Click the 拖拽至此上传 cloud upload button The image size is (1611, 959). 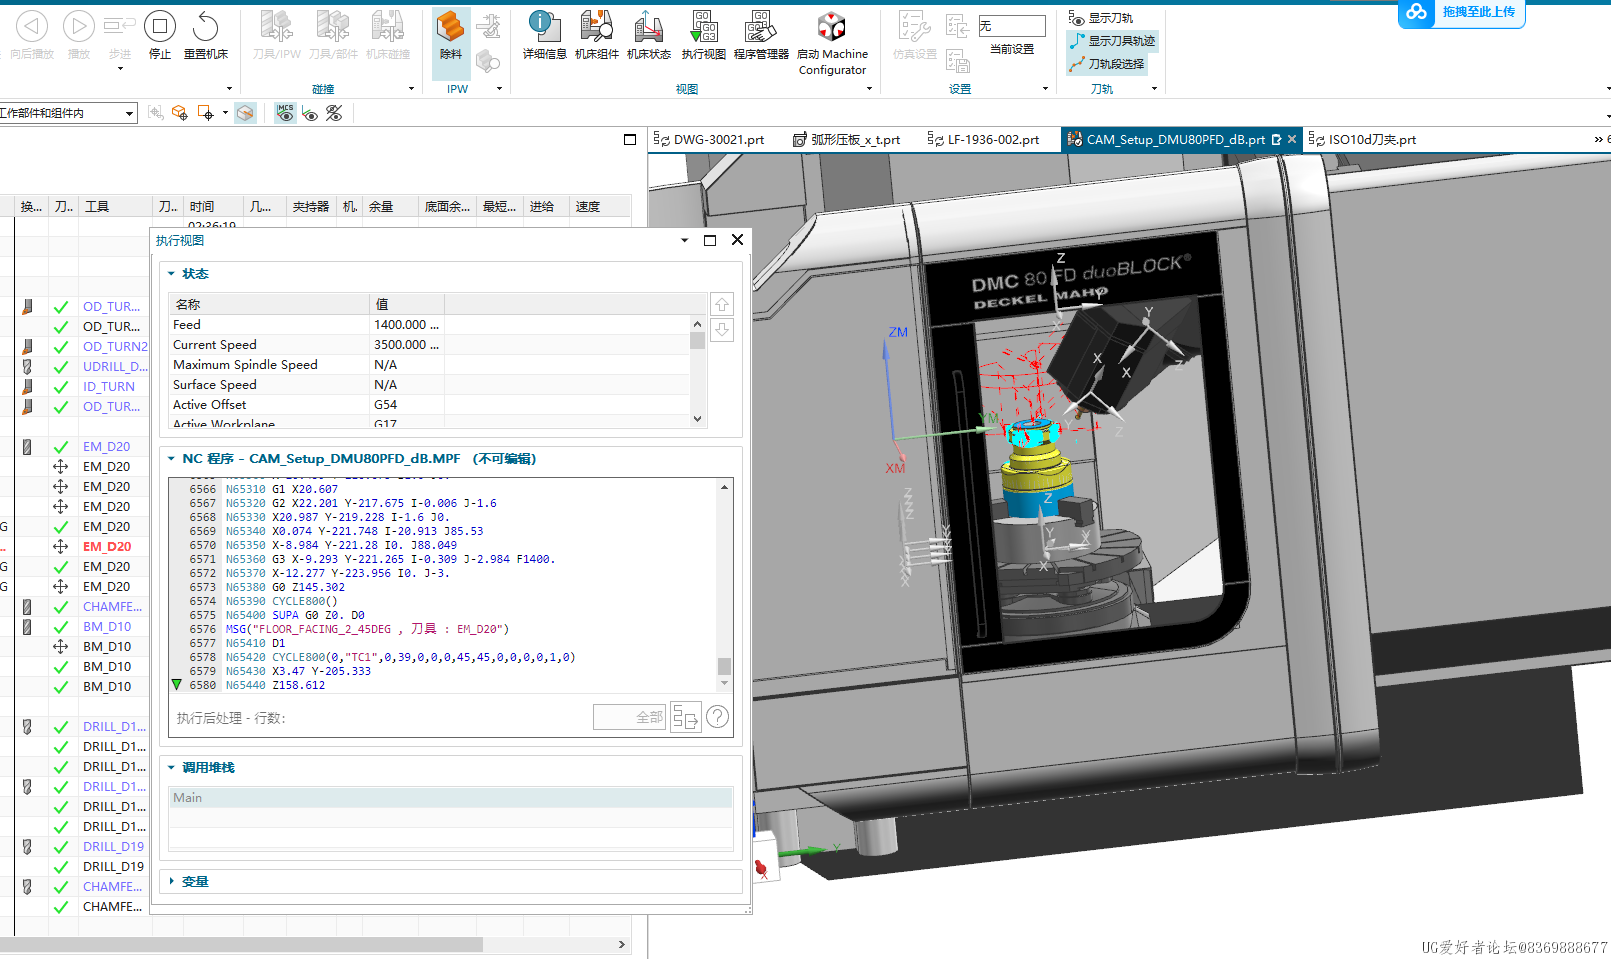click(x=1462, y=12)
